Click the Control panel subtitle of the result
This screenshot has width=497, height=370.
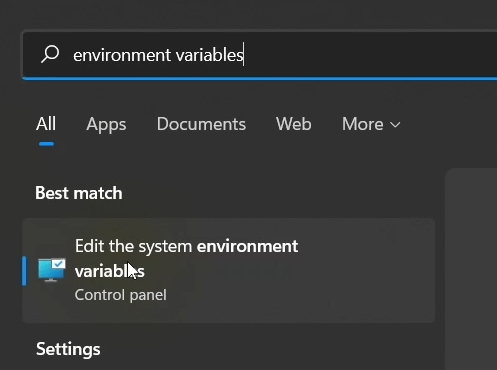pos(121,295)
